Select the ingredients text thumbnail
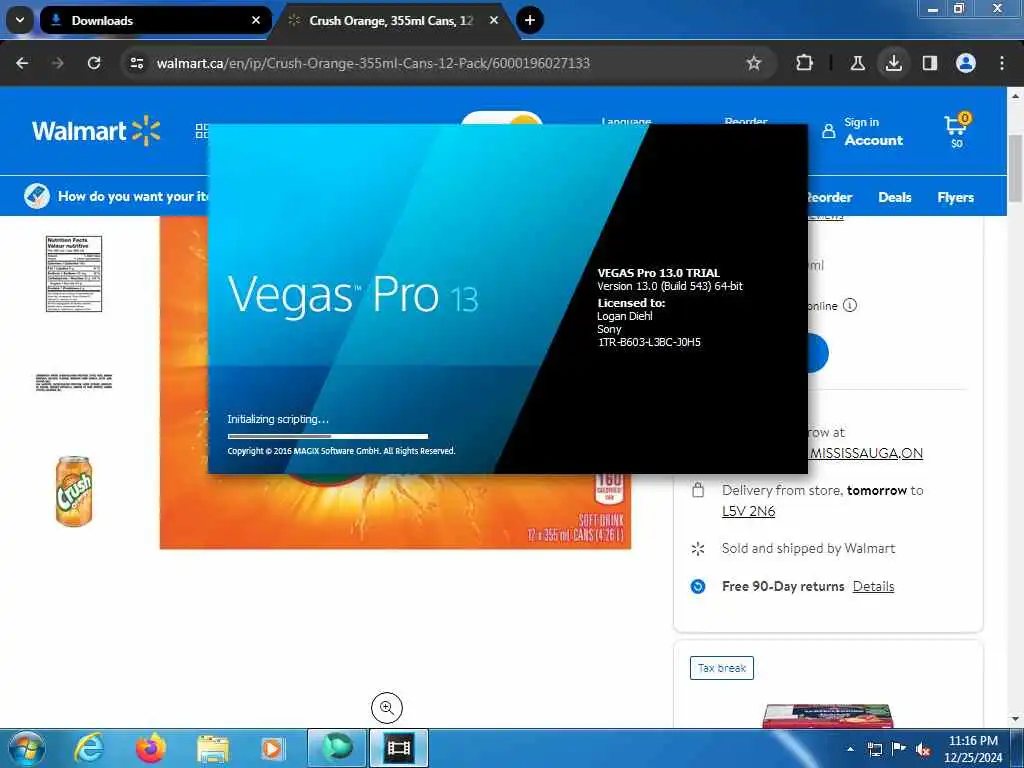Screen dimensions: 1024x768 coord(74,382)
